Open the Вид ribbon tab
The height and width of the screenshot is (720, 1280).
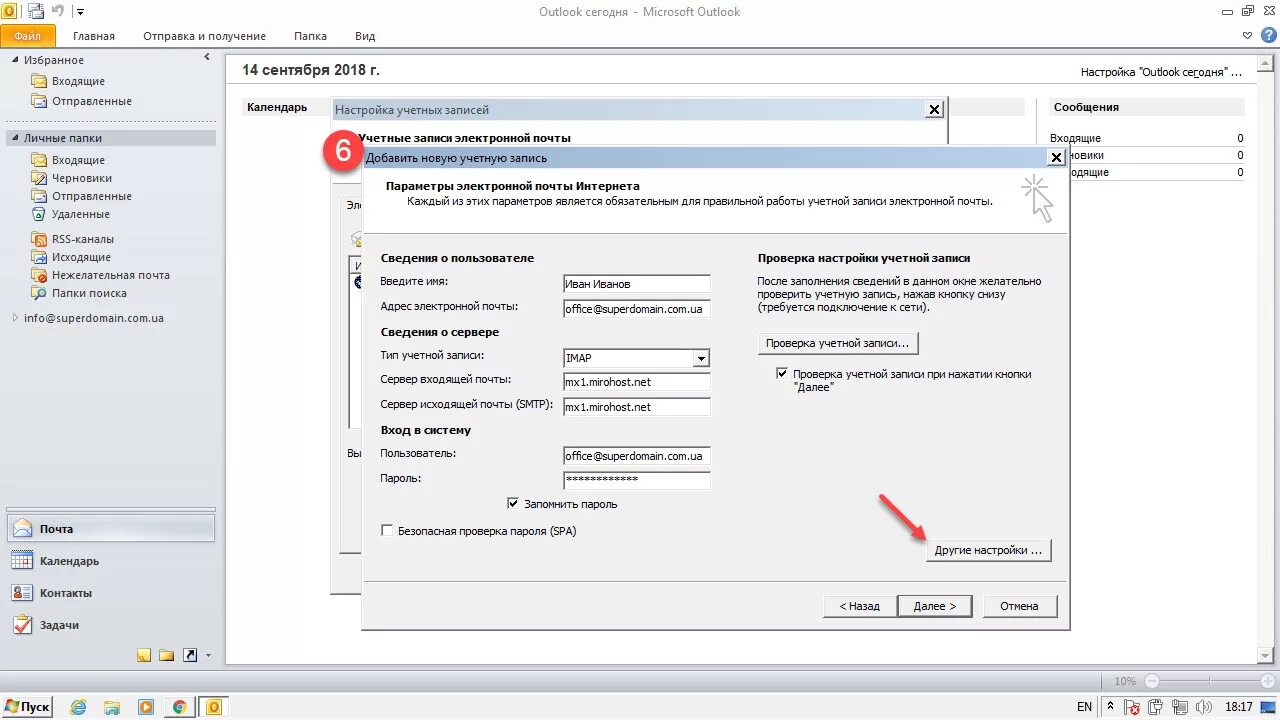click(365, 36)
